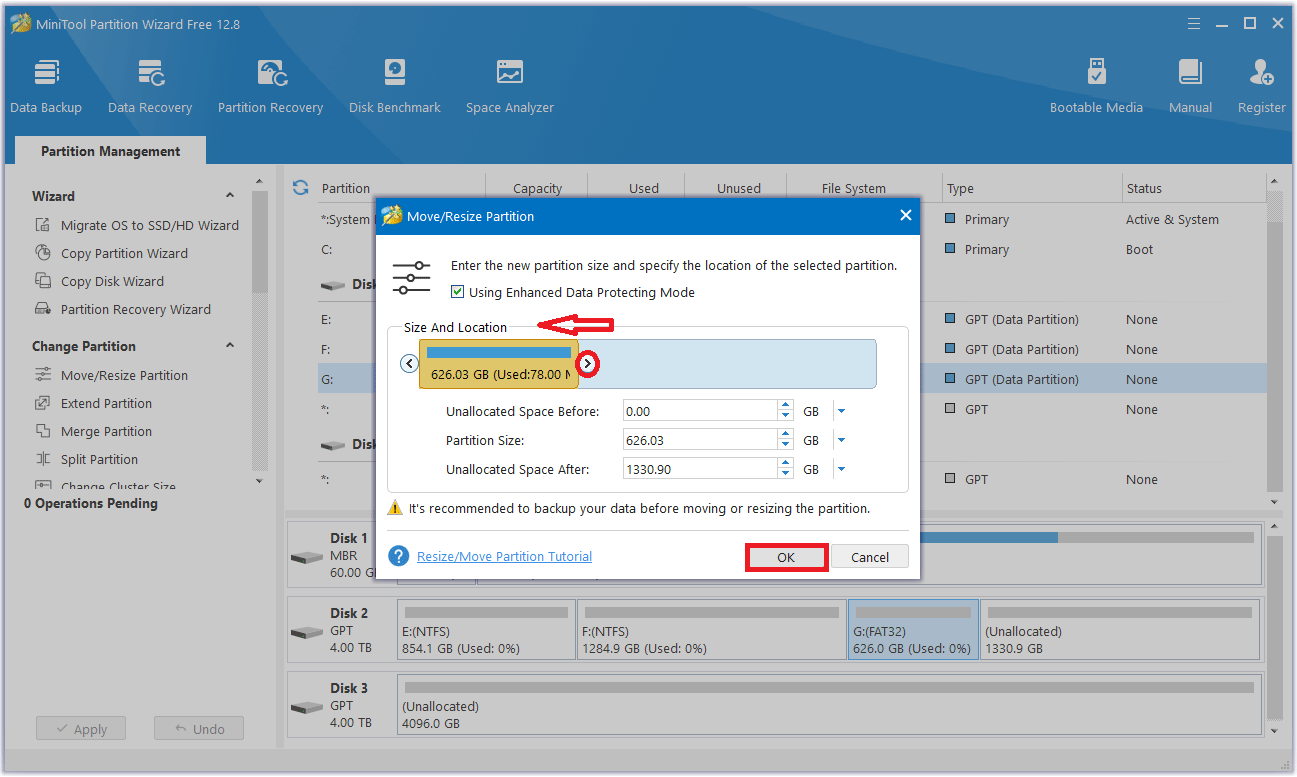Click the Partition Size field
Image resolution: width=1297 pixels, height=777 pixels.
[x=700, y=440]
